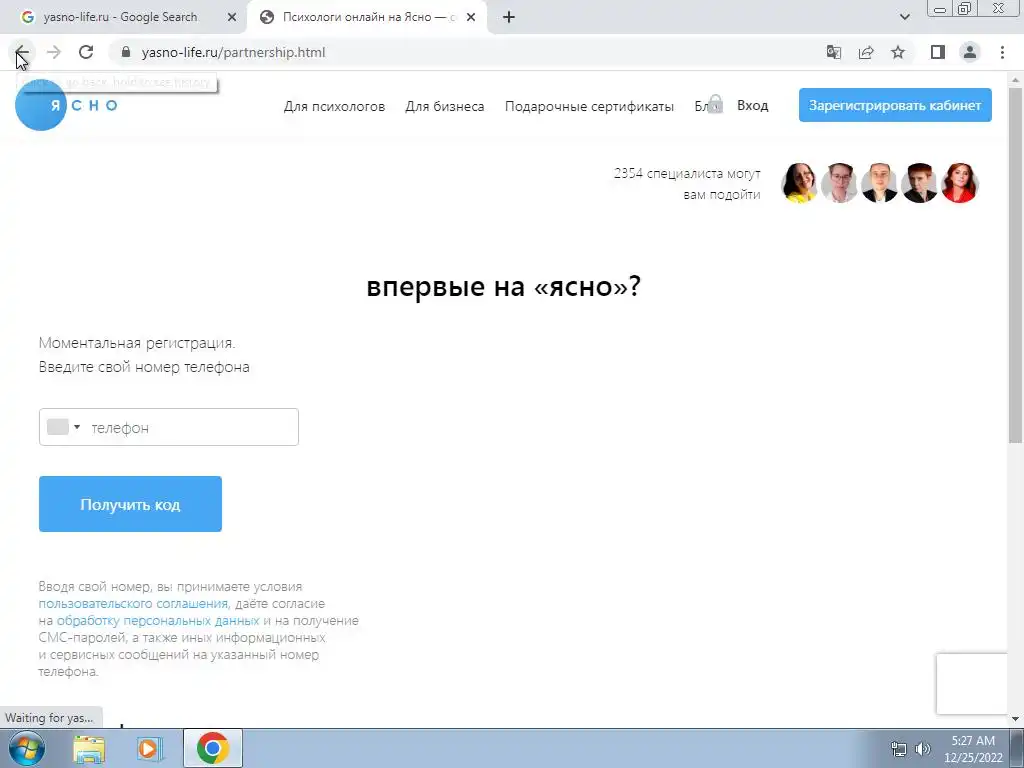The width and height of the screenshot is (1024, 768).
Task: Click the page scrollbar down arrow
Action: pyautogui.click(x=1015, y=719)
